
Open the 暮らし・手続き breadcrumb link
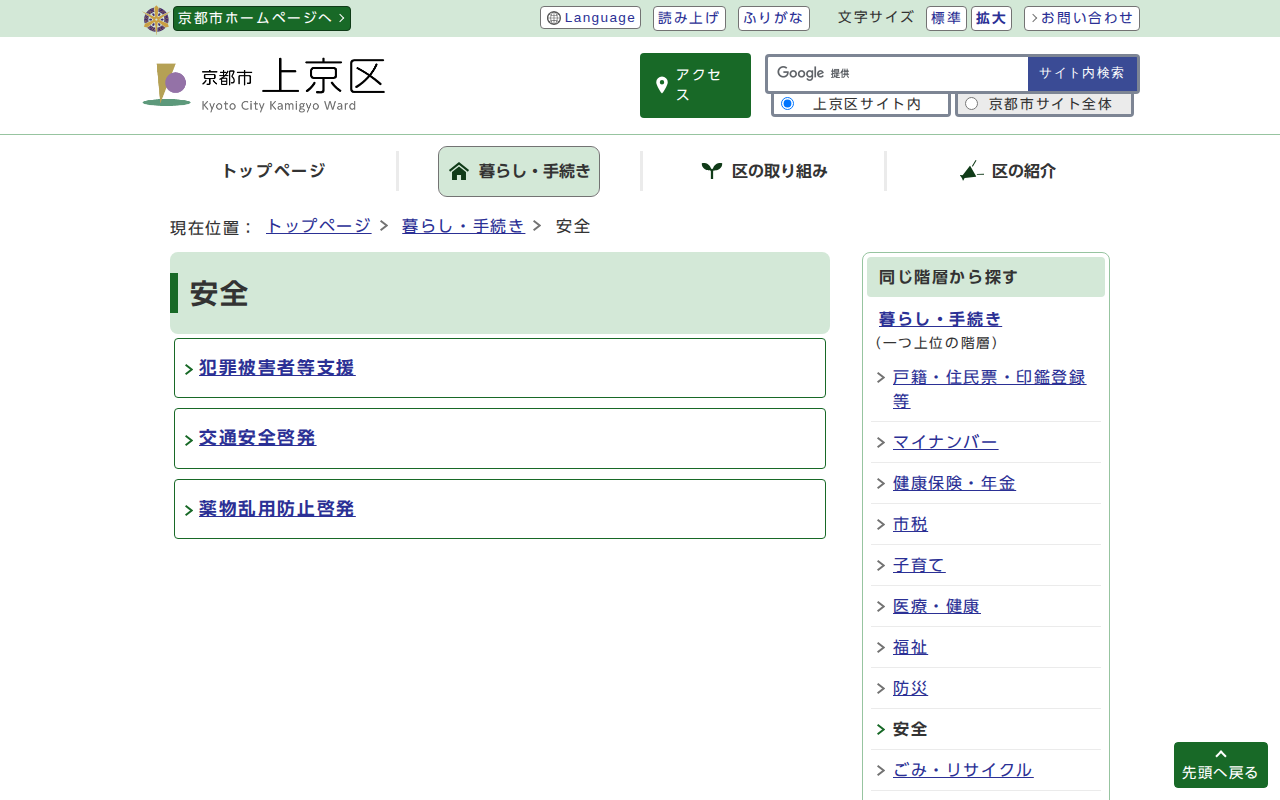tap(462, 226)
